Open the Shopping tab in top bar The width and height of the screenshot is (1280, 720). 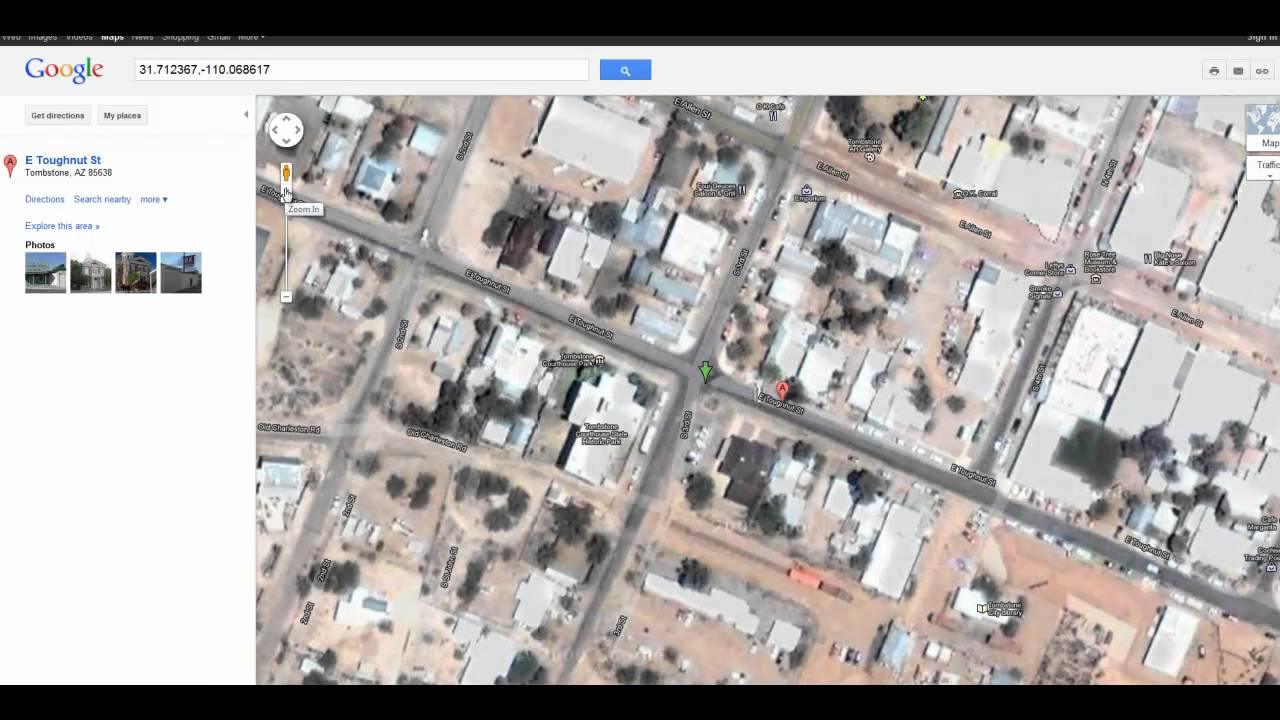point(180,37)
